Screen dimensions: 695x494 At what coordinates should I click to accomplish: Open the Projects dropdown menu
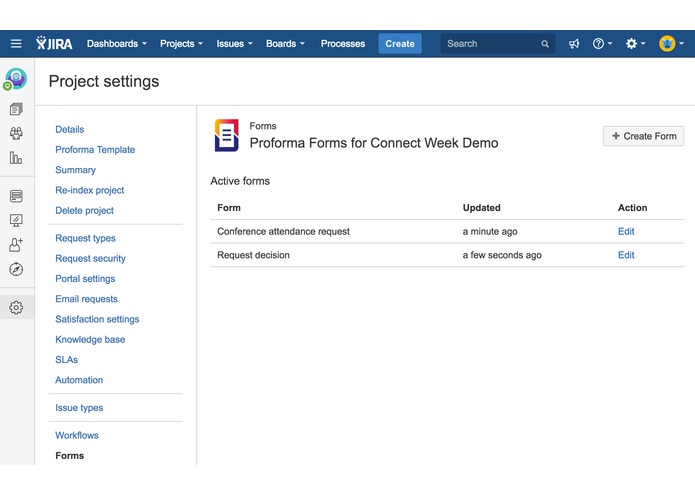tap(181, 43)
